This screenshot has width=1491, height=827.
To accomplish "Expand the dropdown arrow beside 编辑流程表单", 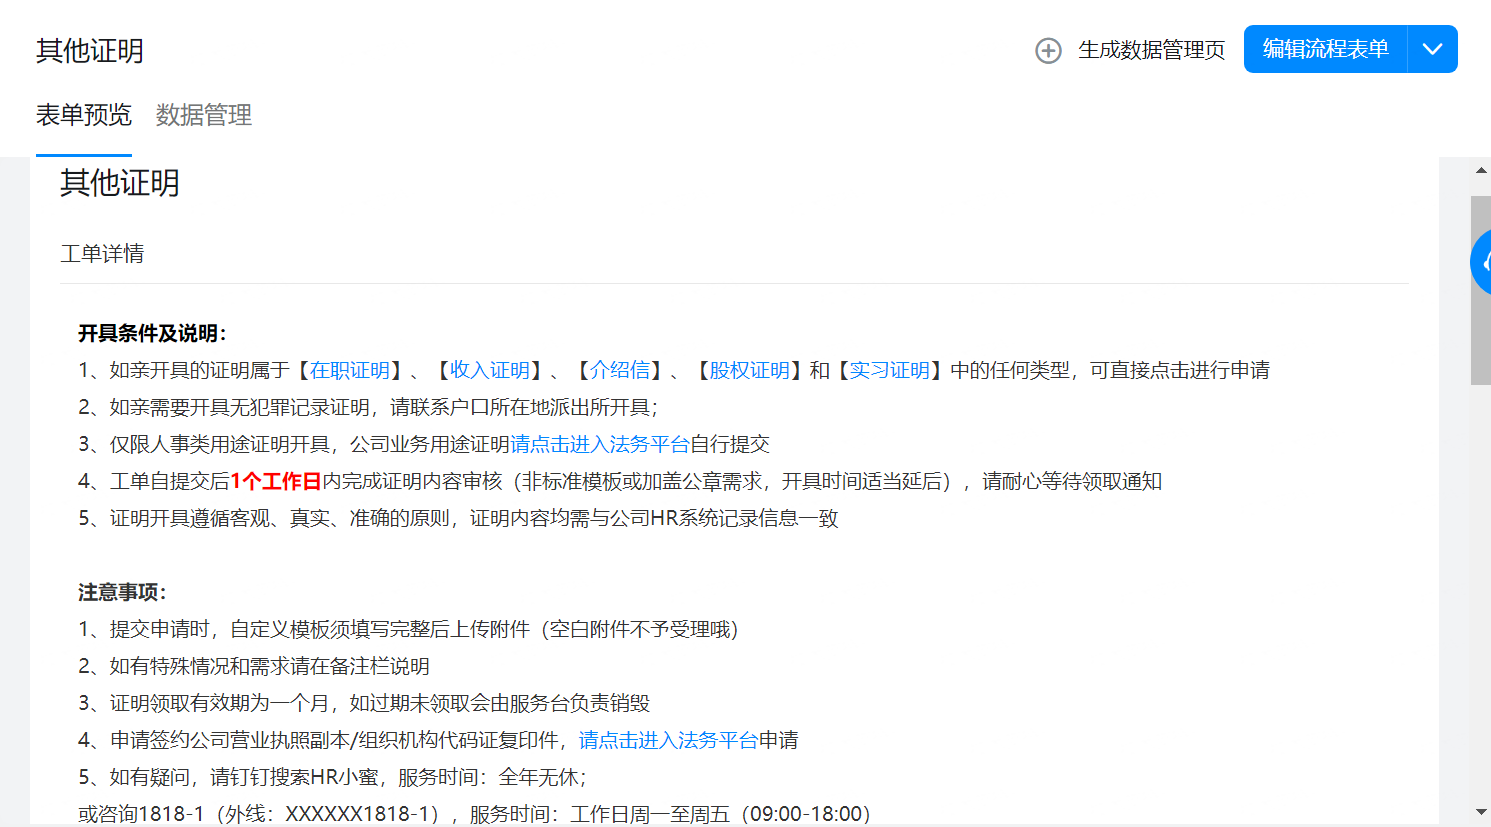I will tap(1432, 49).
